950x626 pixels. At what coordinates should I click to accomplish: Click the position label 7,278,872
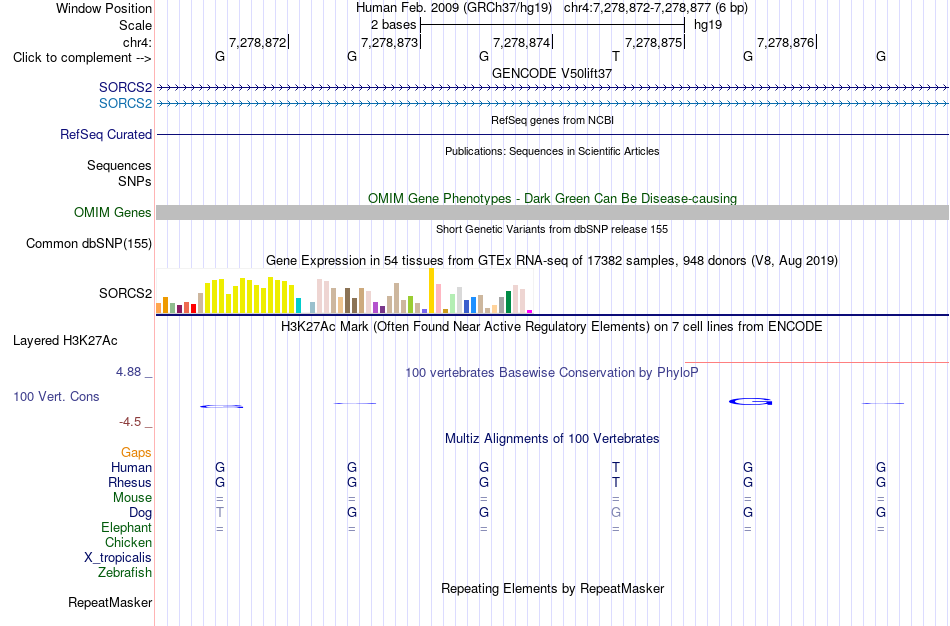click(x=257, y=42)
